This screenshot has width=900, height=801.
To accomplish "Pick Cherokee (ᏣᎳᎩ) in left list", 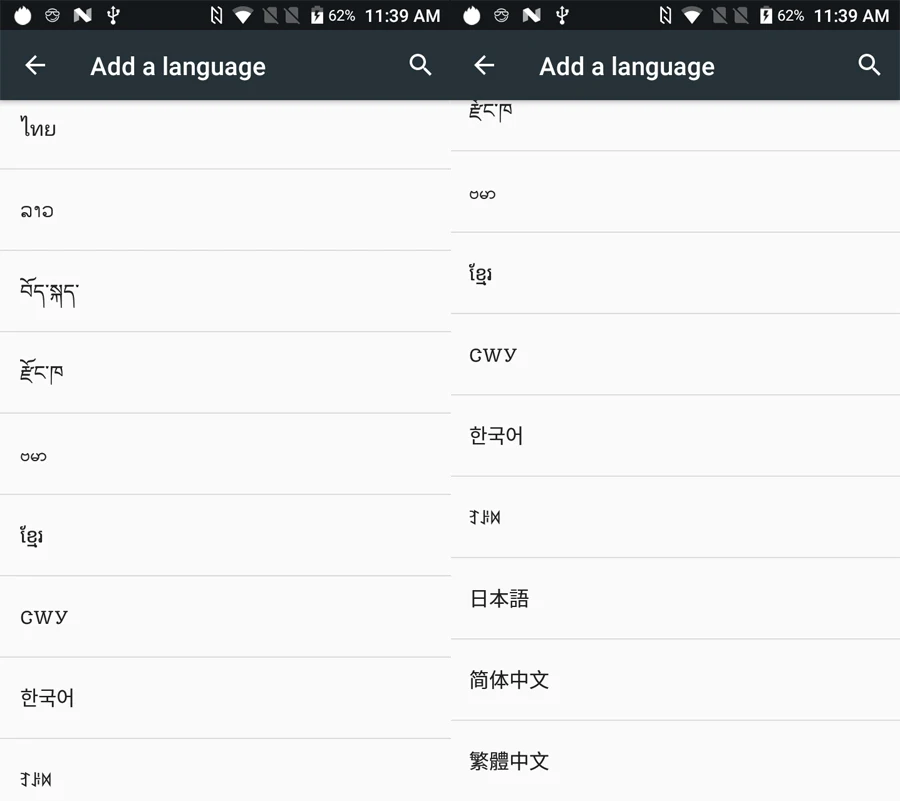I will (x=225, y=617).
